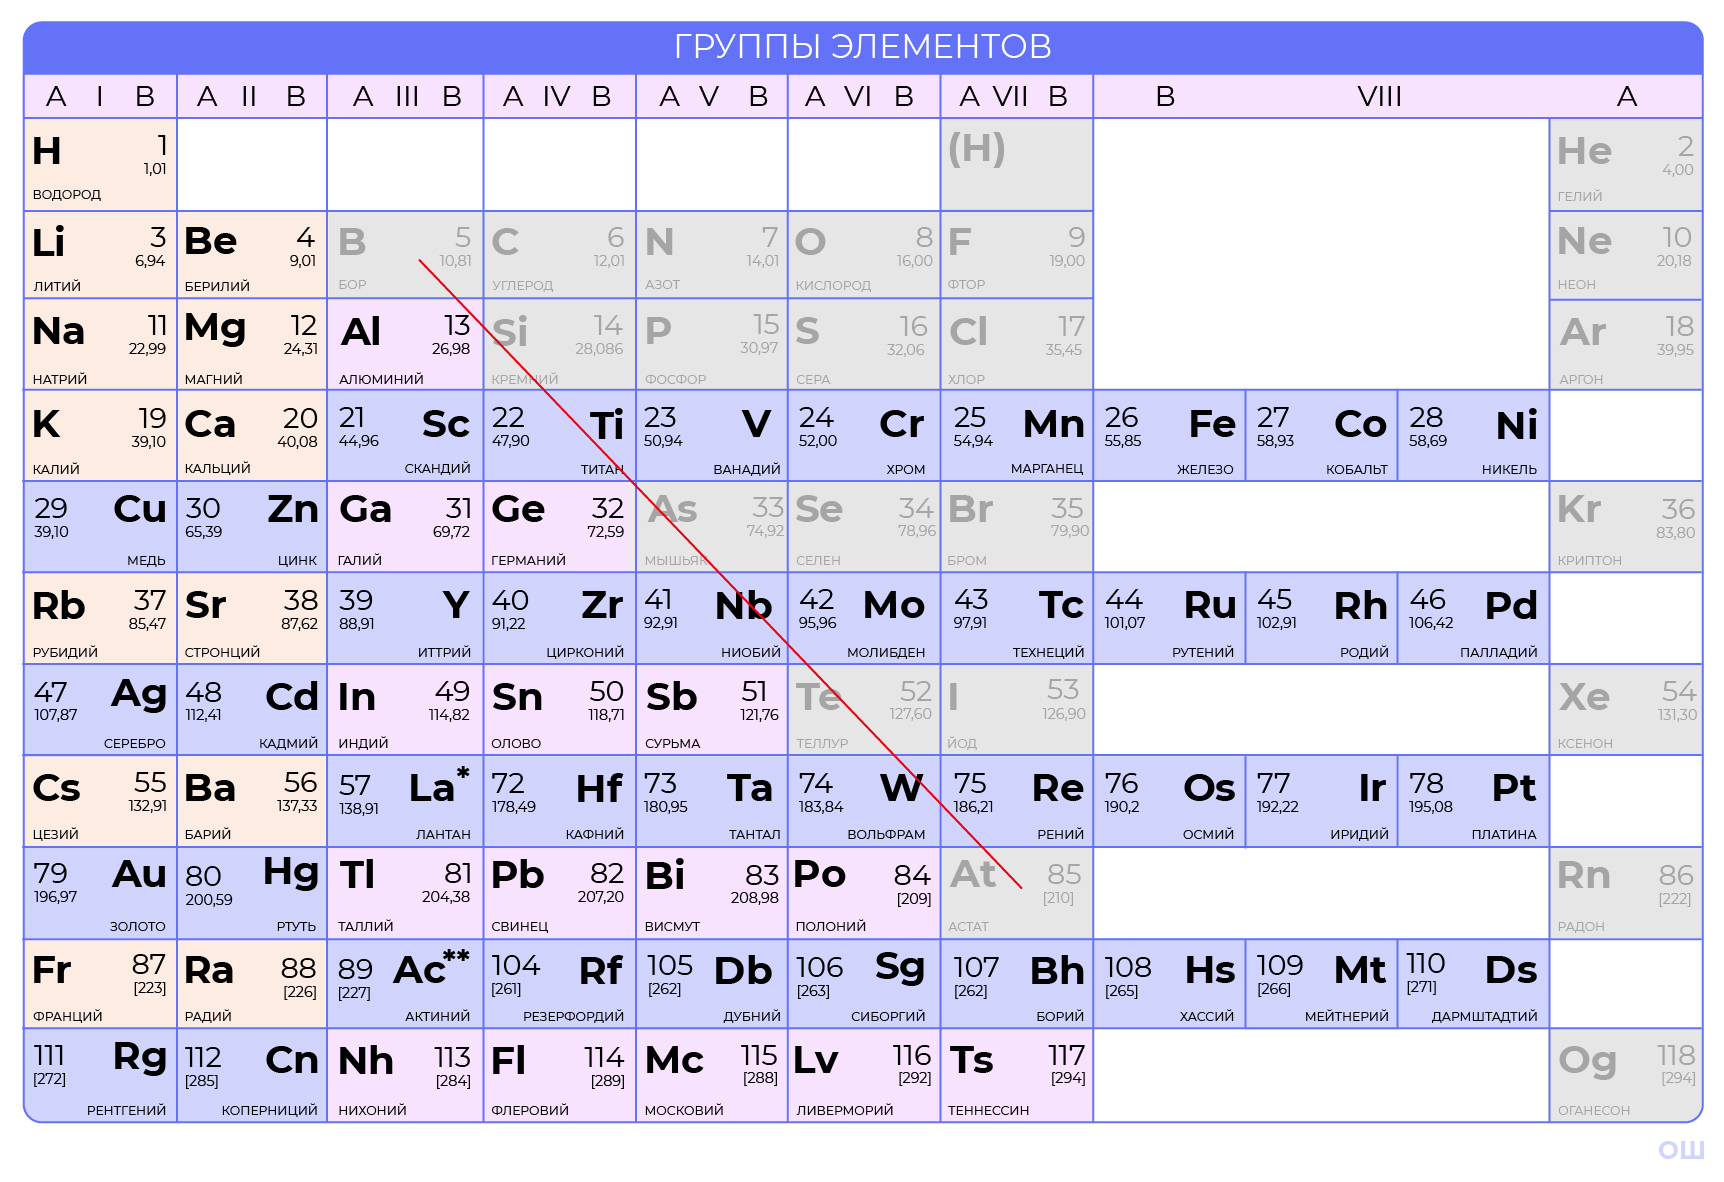Select the thallium cell labeled ТАЛЛИЙ
This screenshot has width=1724, height=1182.
405,893
